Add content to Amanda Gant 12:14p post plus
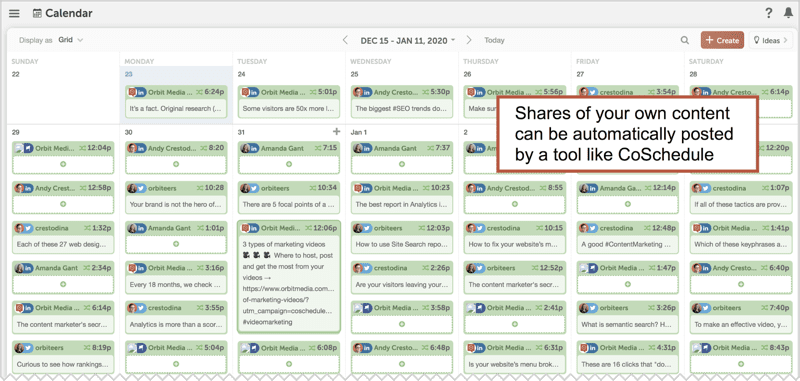The image size is (800, 381). 628,204
